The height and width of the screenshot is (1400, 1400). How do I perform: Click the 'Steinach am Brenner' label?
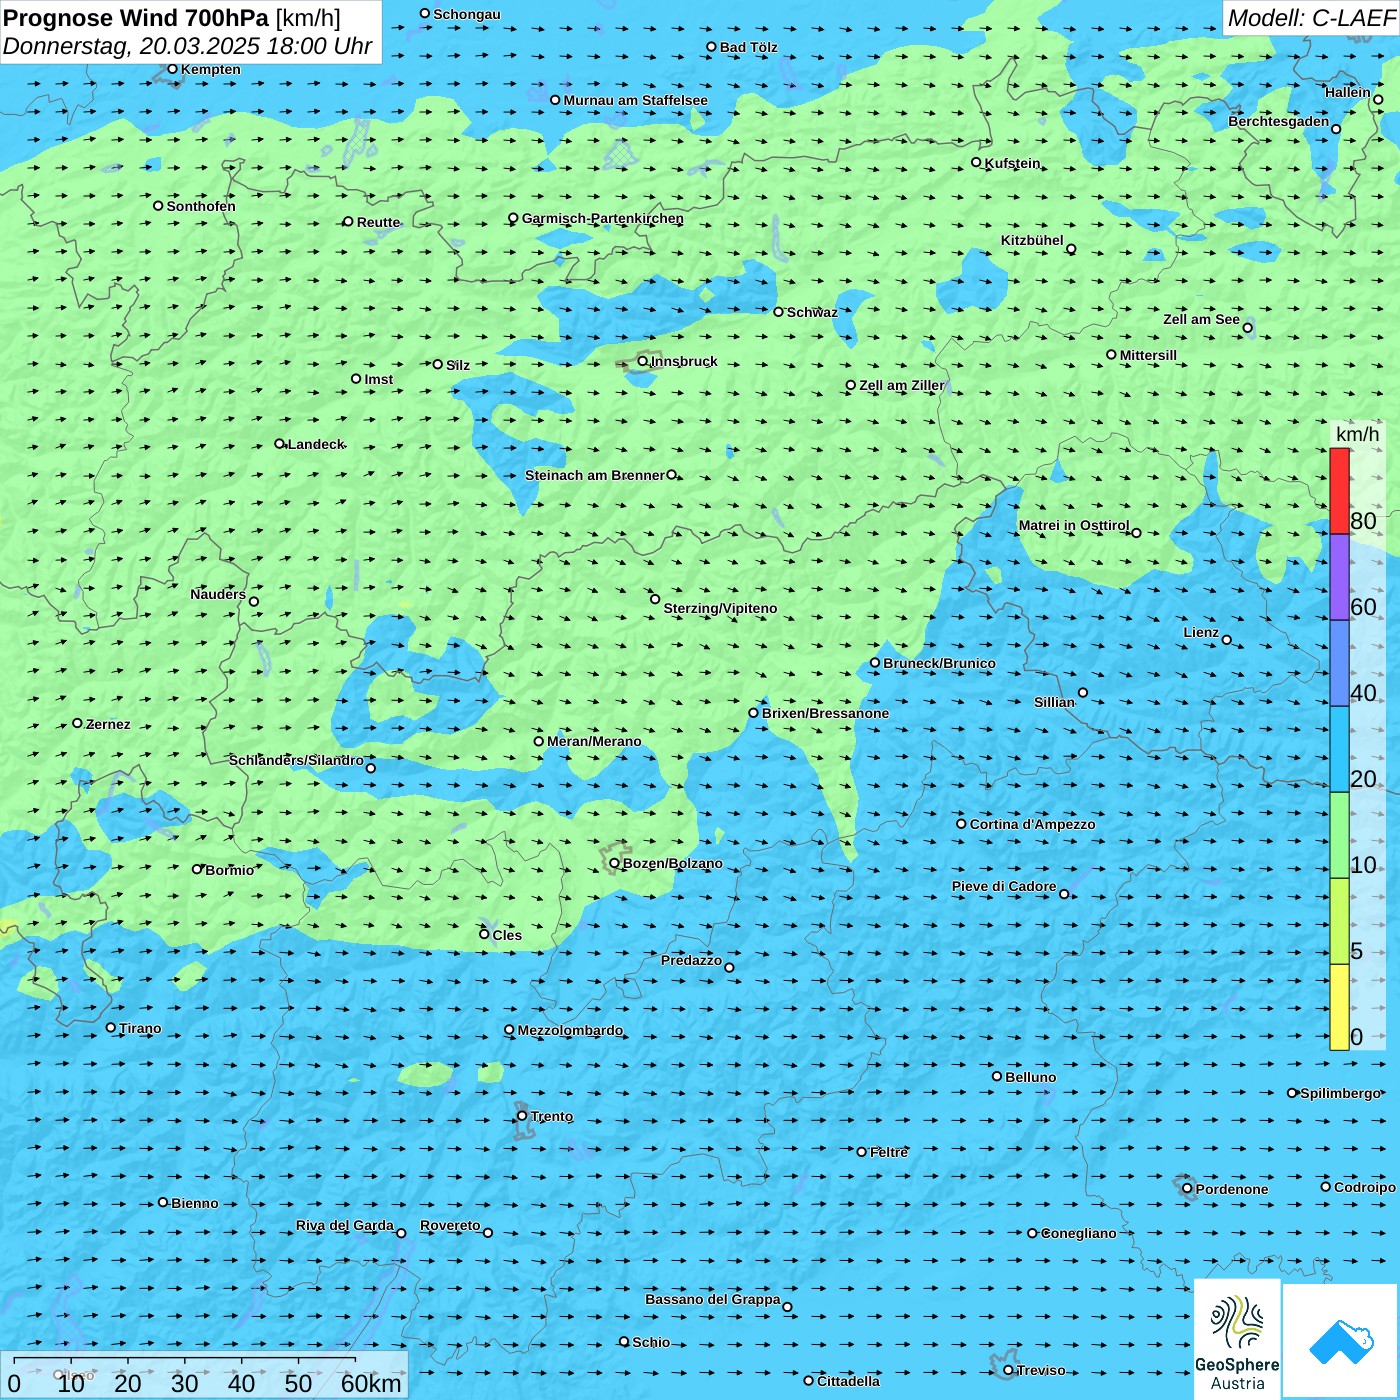click(x=595, y=475)
